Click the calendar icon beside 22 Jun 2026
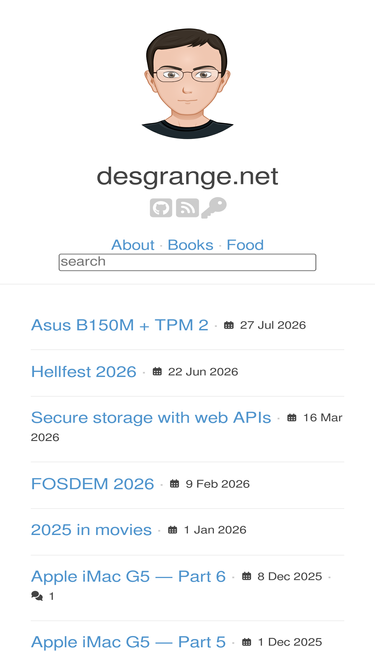375x667 pixels. (157, 372)
